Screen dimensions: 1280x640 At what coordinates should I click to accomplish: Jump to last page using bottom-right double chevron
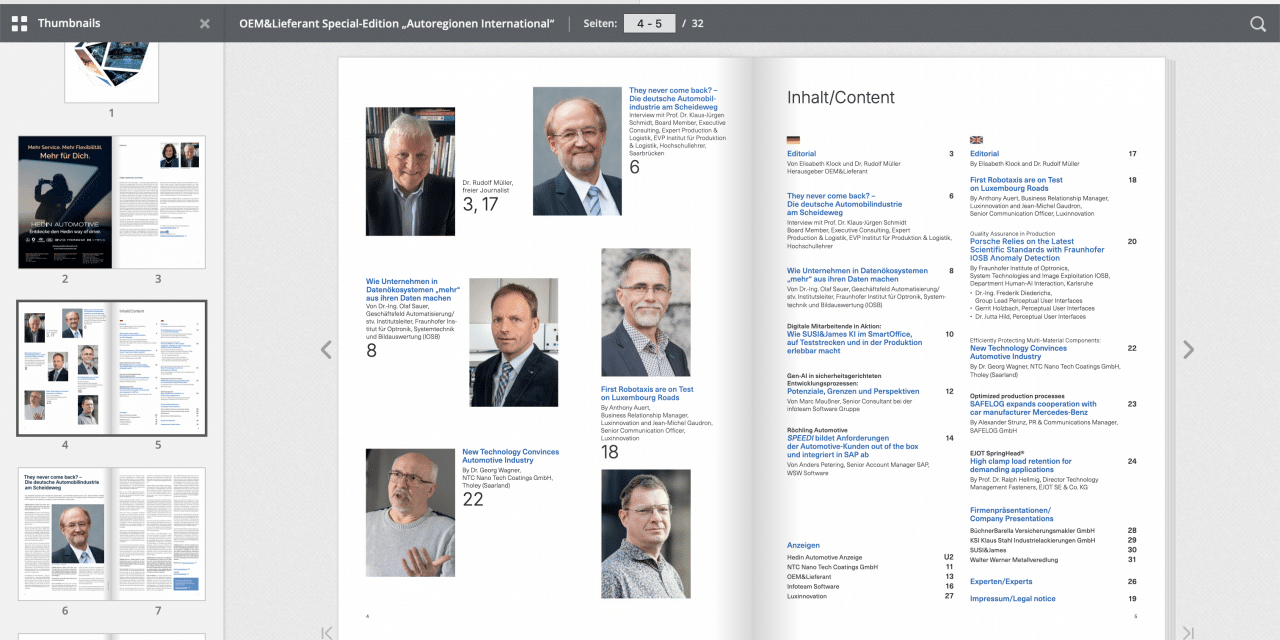pyautogui.click(x=1187, y=632)
